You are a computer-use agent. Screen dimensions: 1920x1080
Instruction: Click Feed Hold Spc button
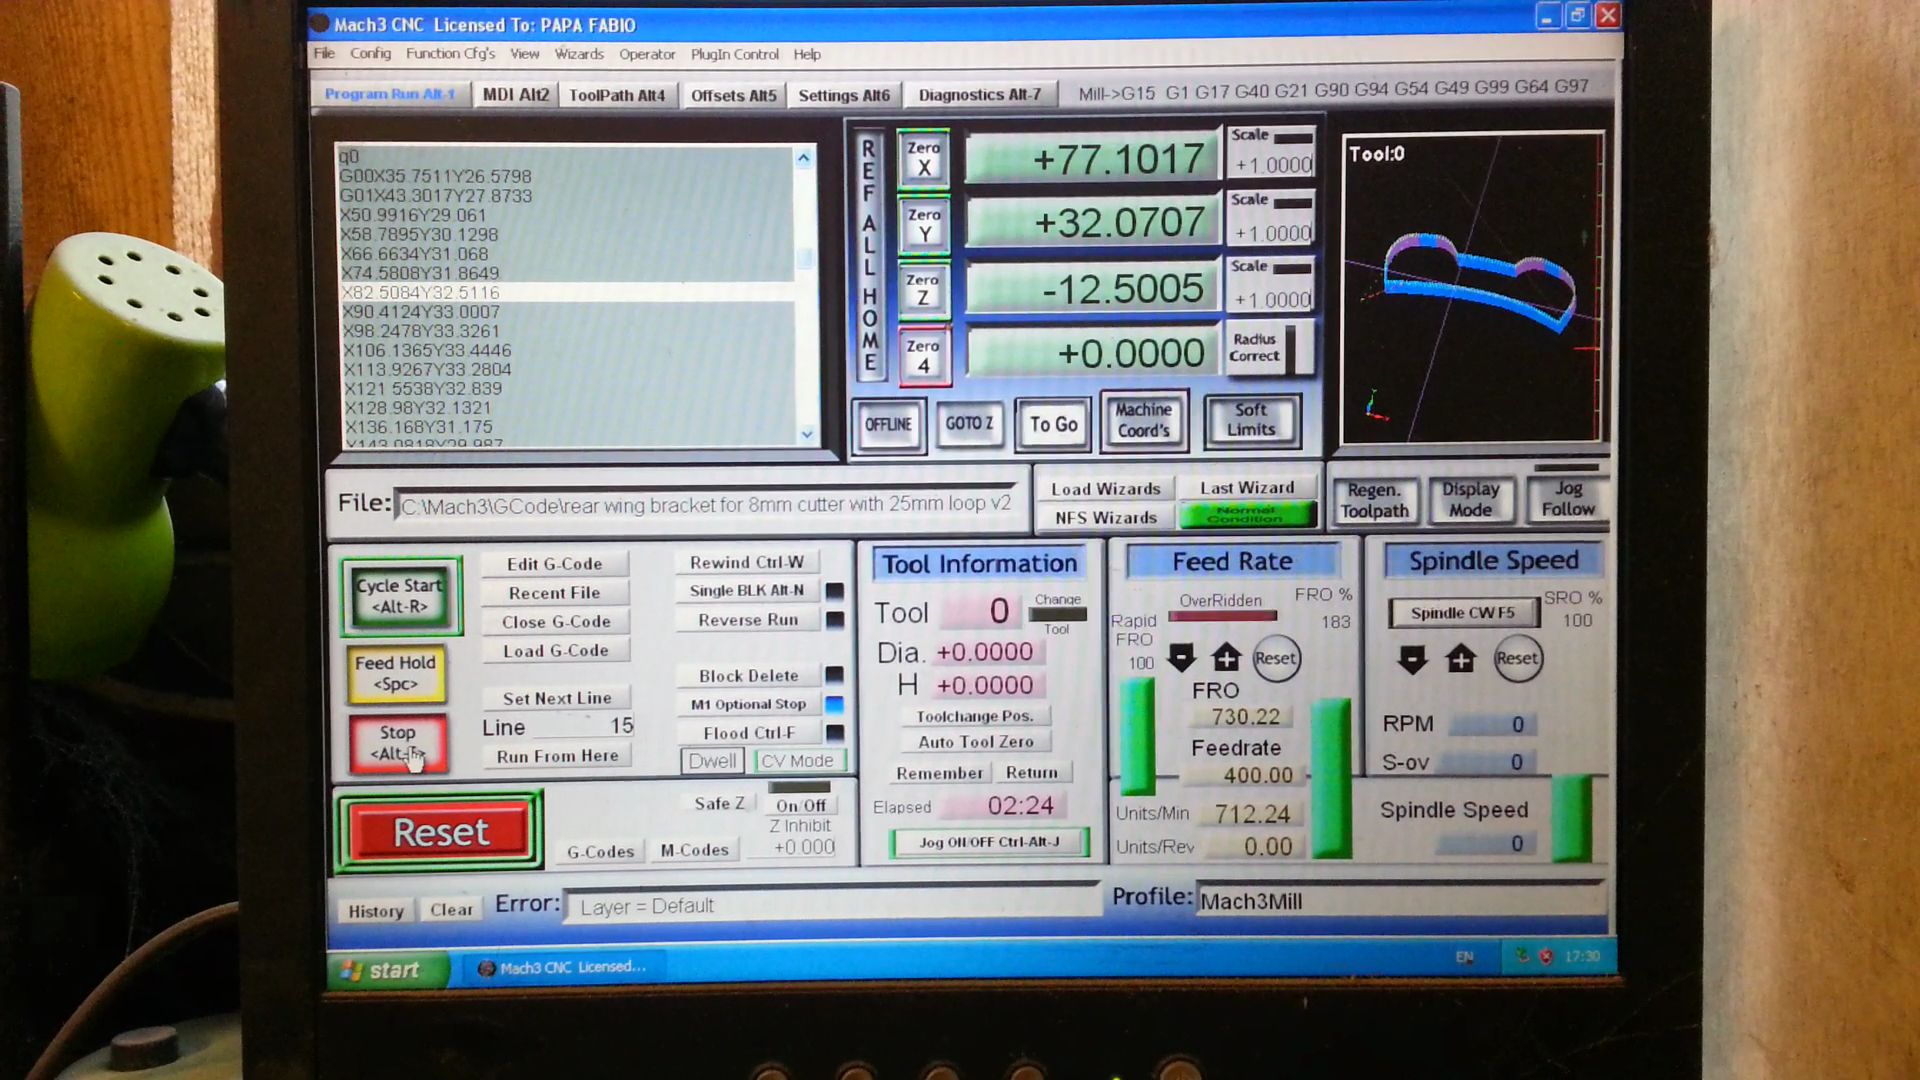(396, 673)
